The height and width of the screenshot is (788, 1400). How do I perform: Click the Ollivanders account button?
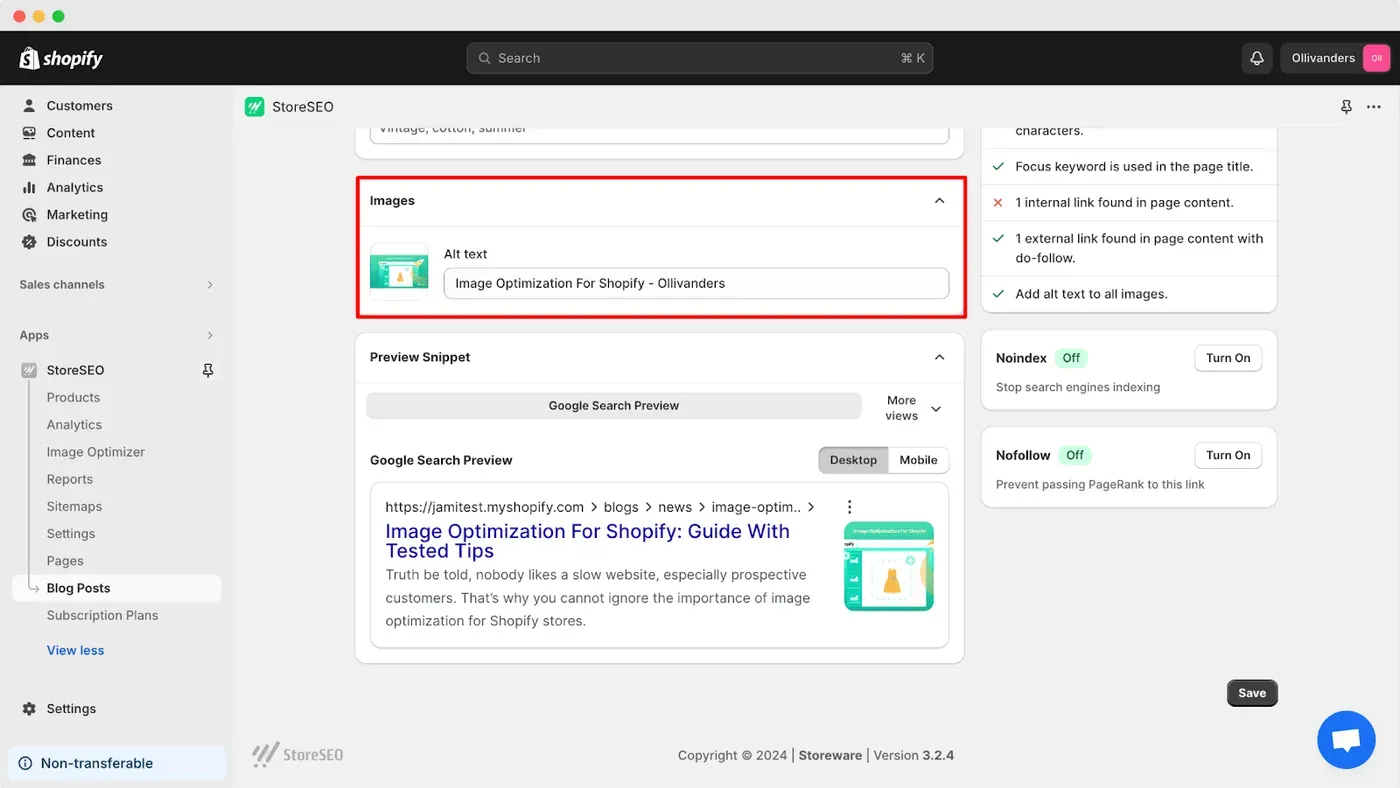click(x=1336, y=58)
